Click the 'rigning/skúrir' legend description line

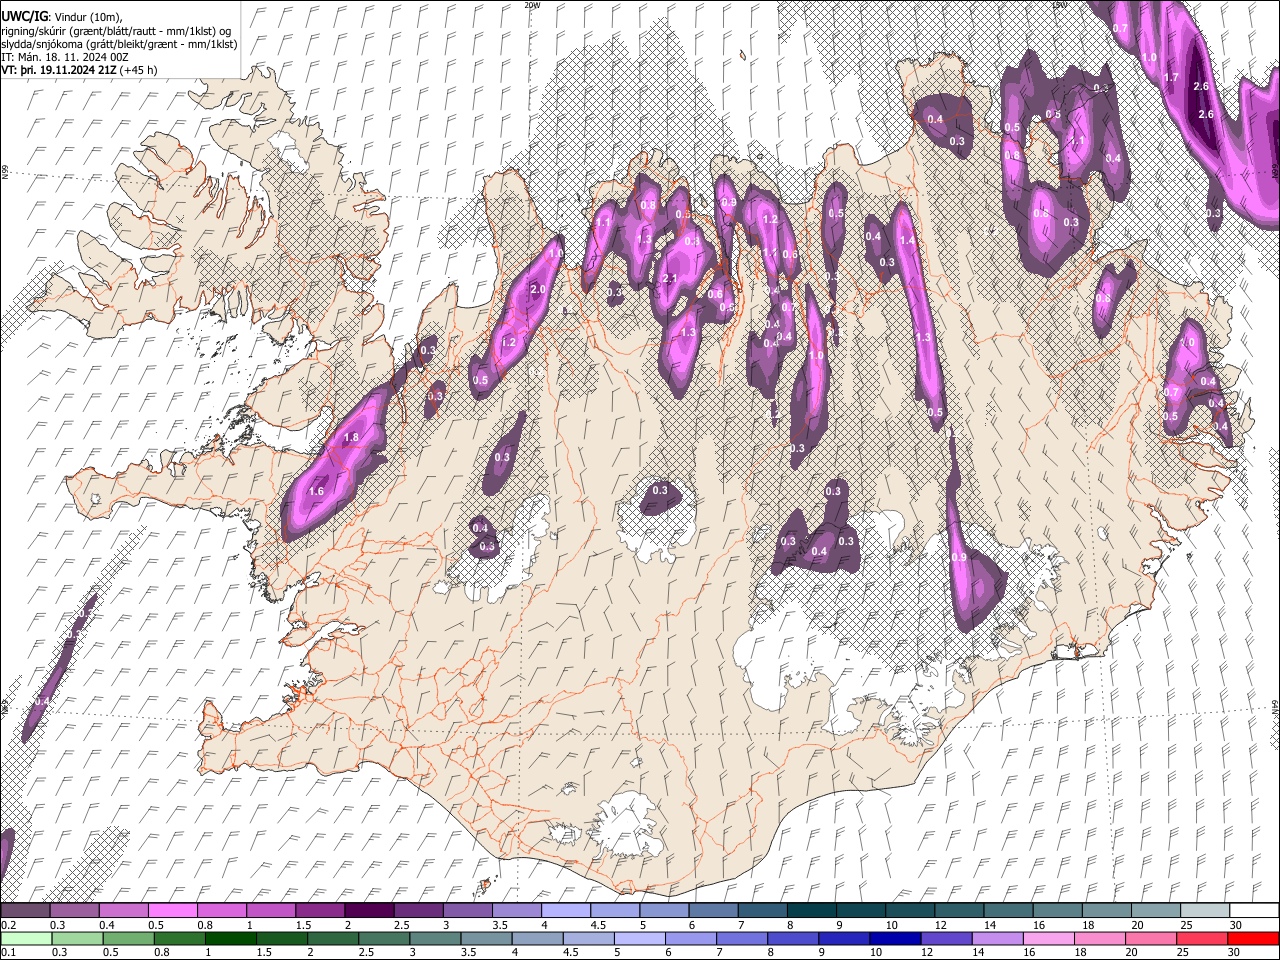[116, 31]
